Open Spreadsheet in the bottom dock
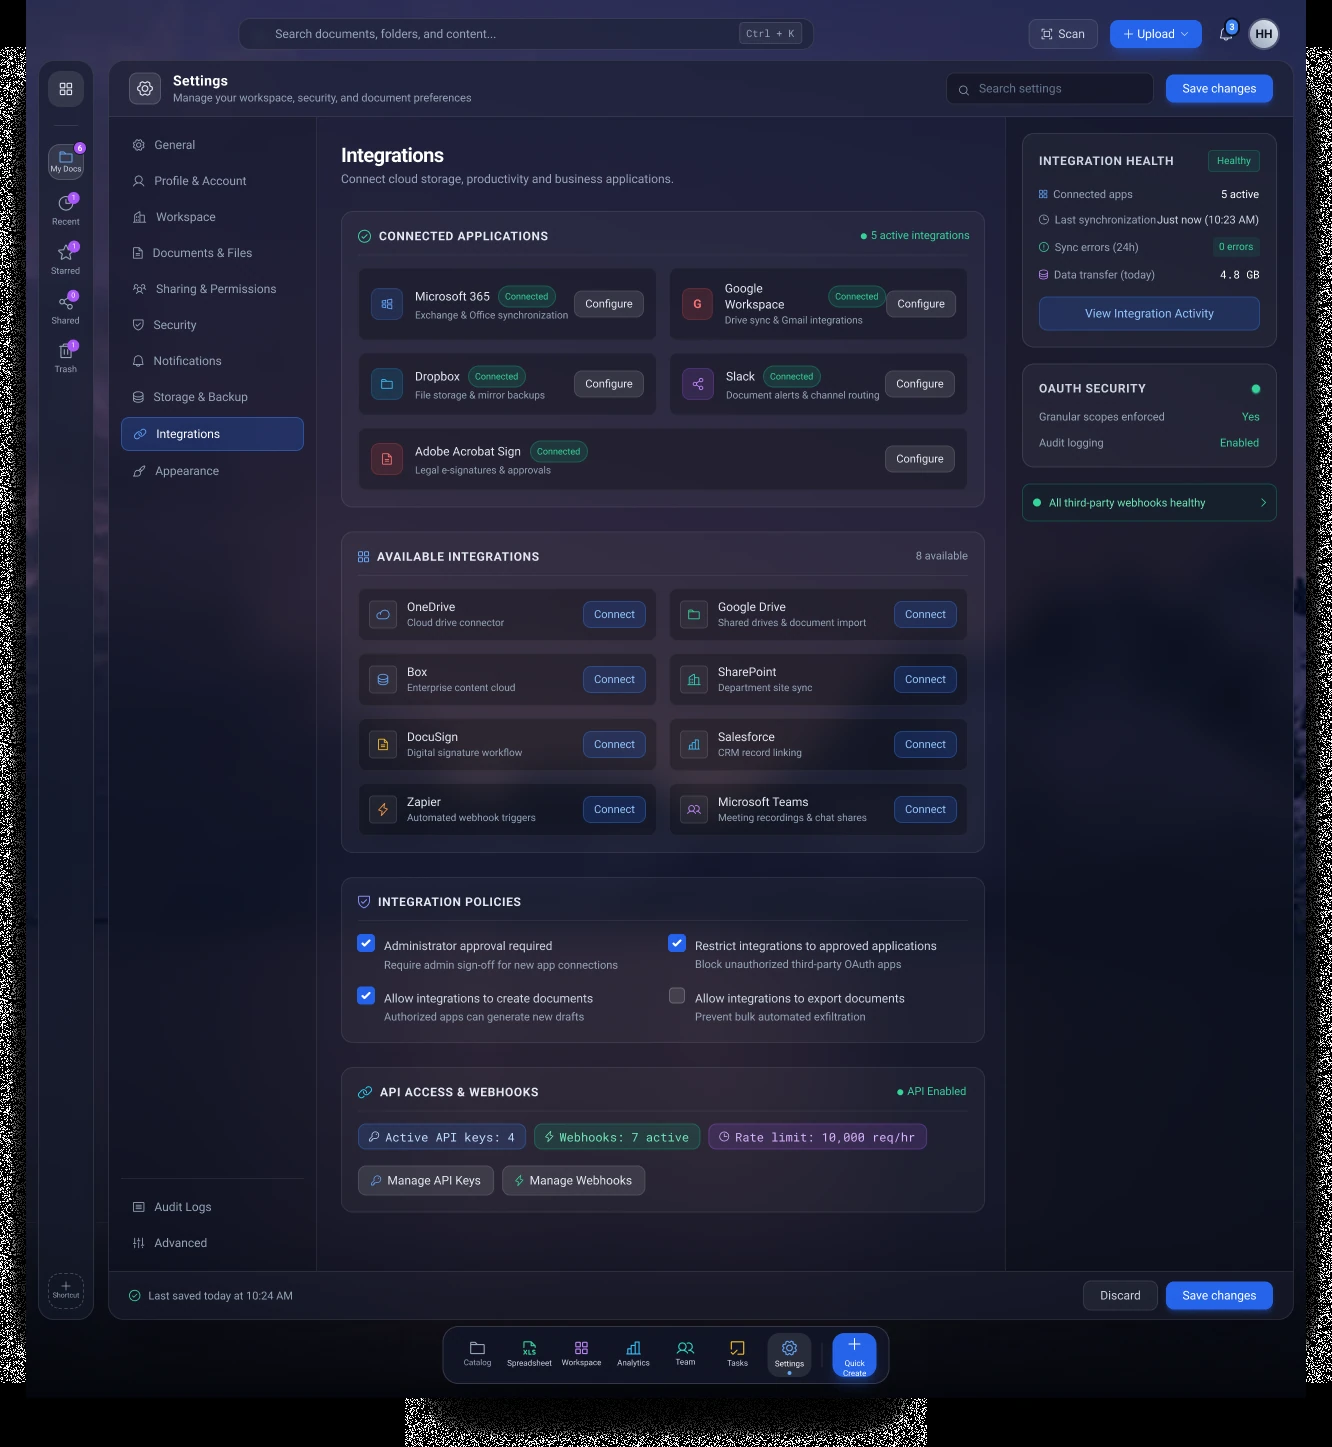 529,1354
